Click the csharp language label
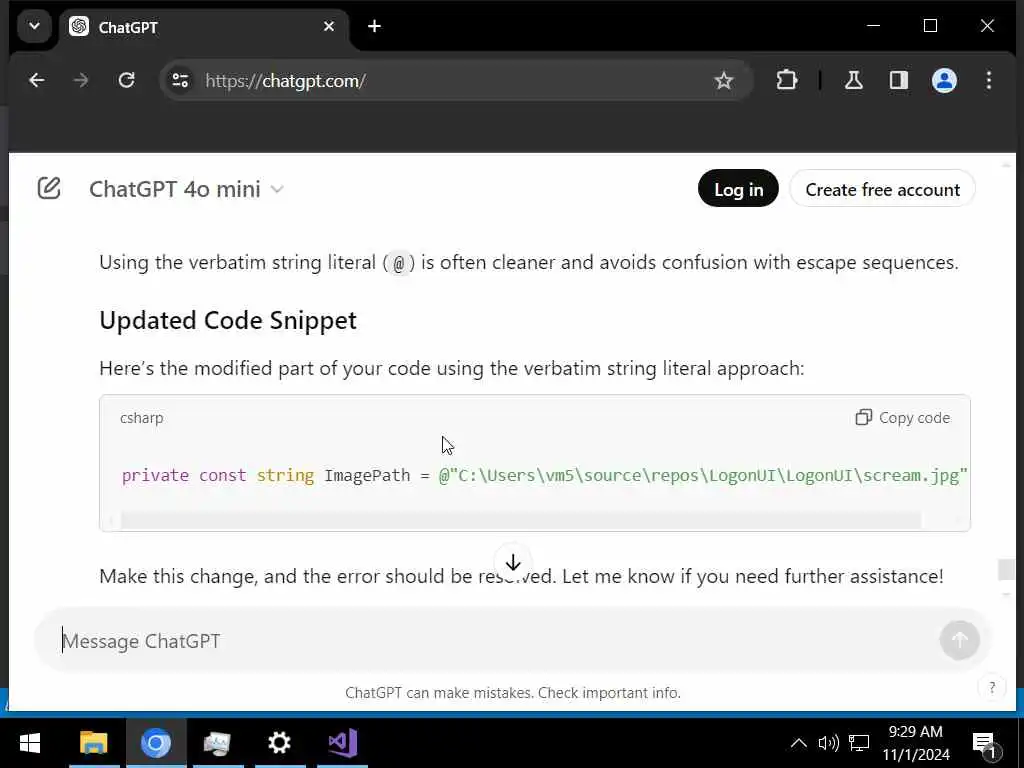Image resolution: width=1024 pixels, height=768 pixels. [142, 418]
